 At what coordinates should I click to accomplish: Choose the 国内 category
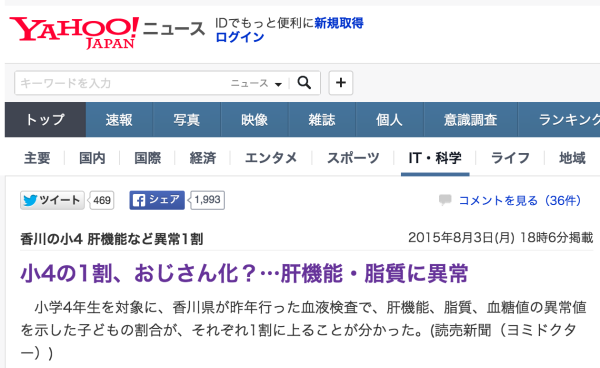click(x=92, y=158)
